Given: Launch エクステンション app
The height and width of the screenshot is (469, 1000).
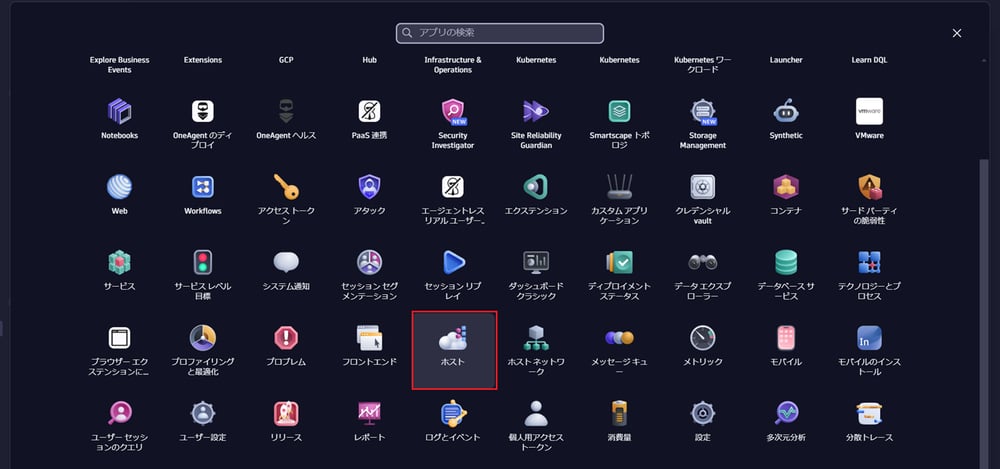Looking at the screenshot, I should 536,197.
